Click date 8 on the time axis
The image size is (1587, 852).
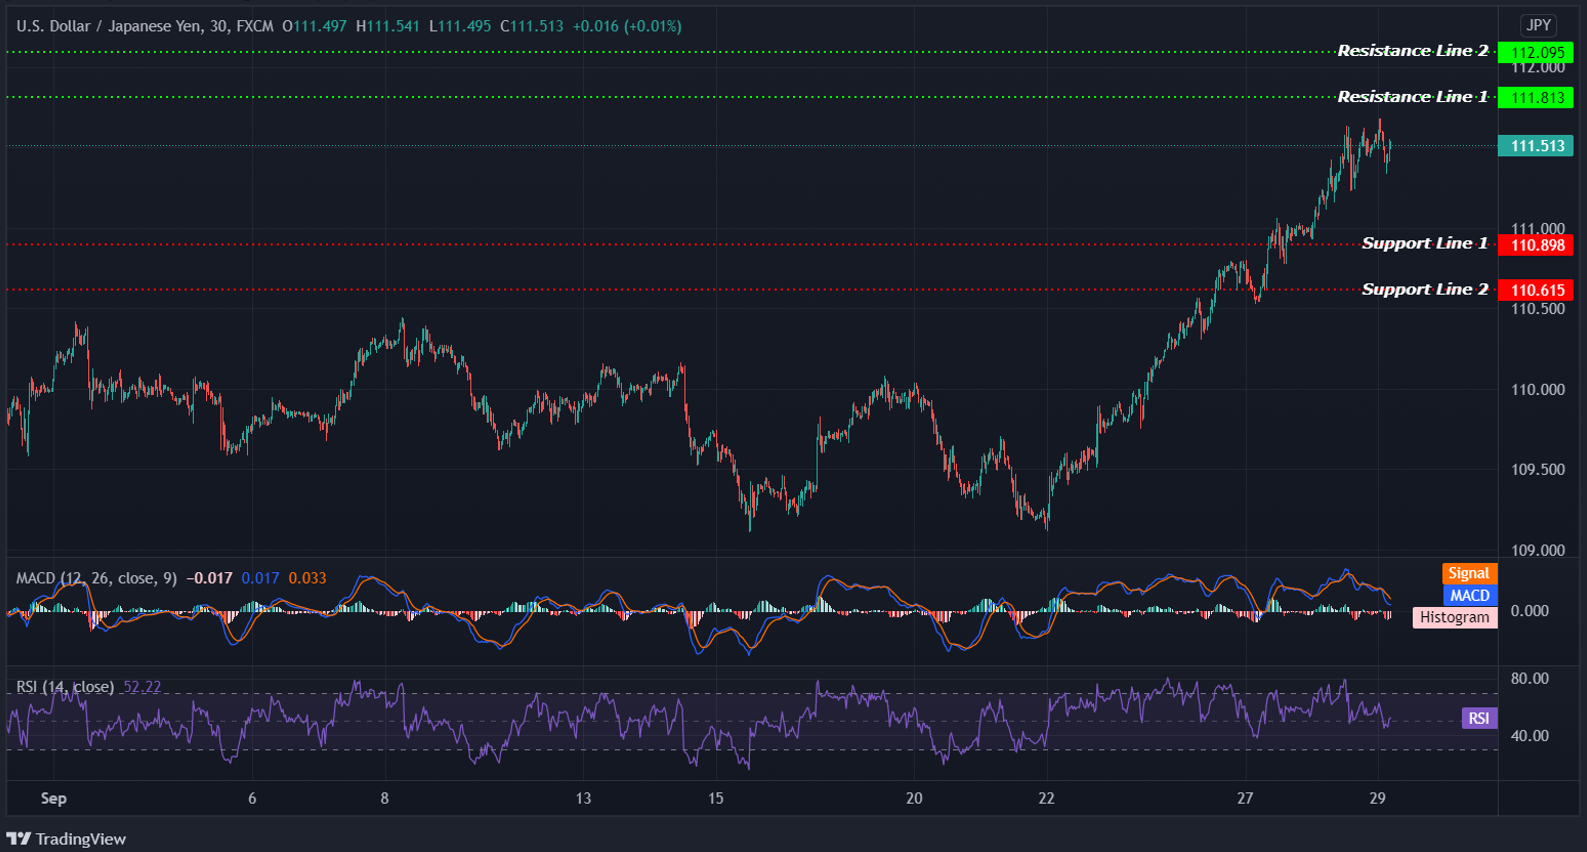click(384, 798)
